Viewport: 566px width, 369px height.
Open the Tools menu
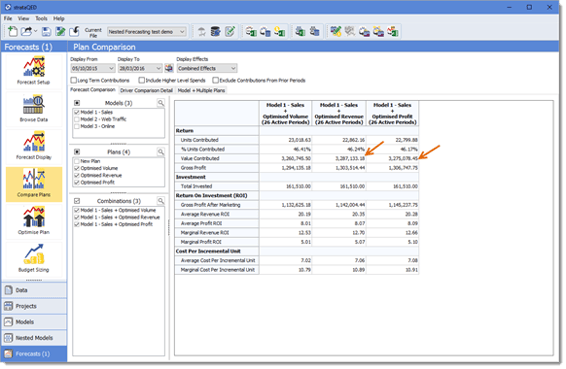click(41, 18)
